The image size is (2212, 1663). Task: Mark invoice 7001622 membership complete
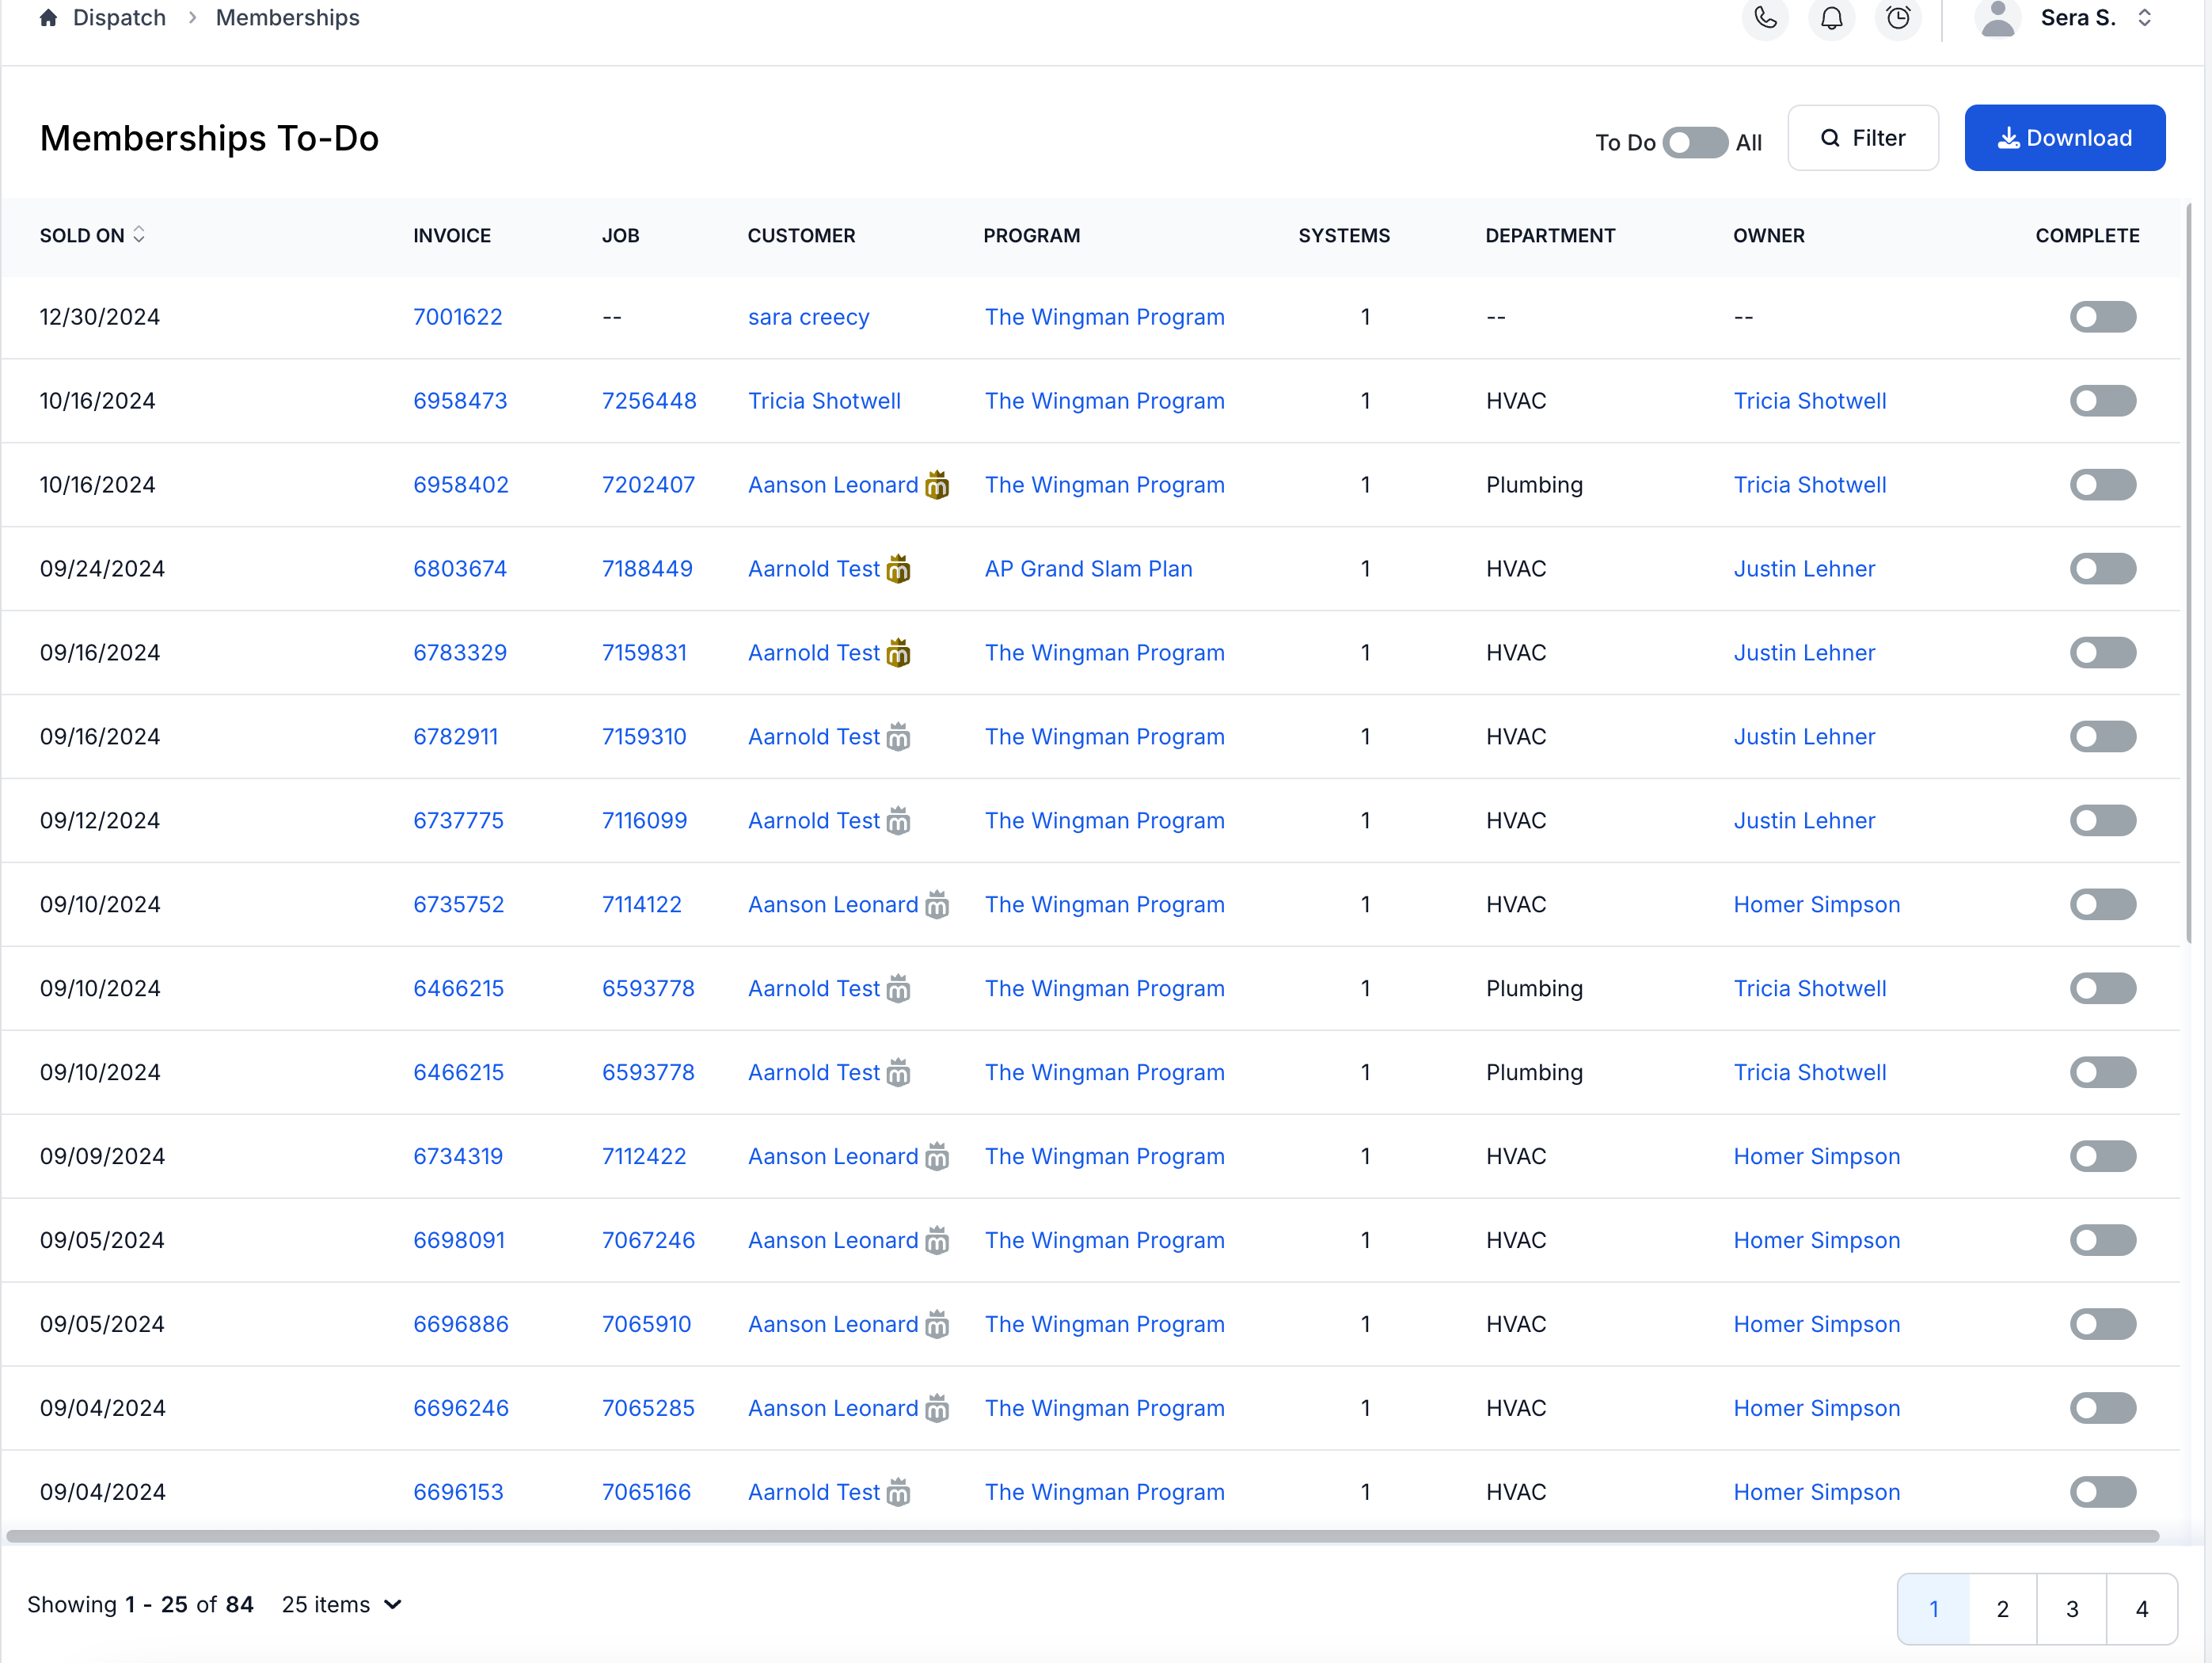coord(2102,317)
